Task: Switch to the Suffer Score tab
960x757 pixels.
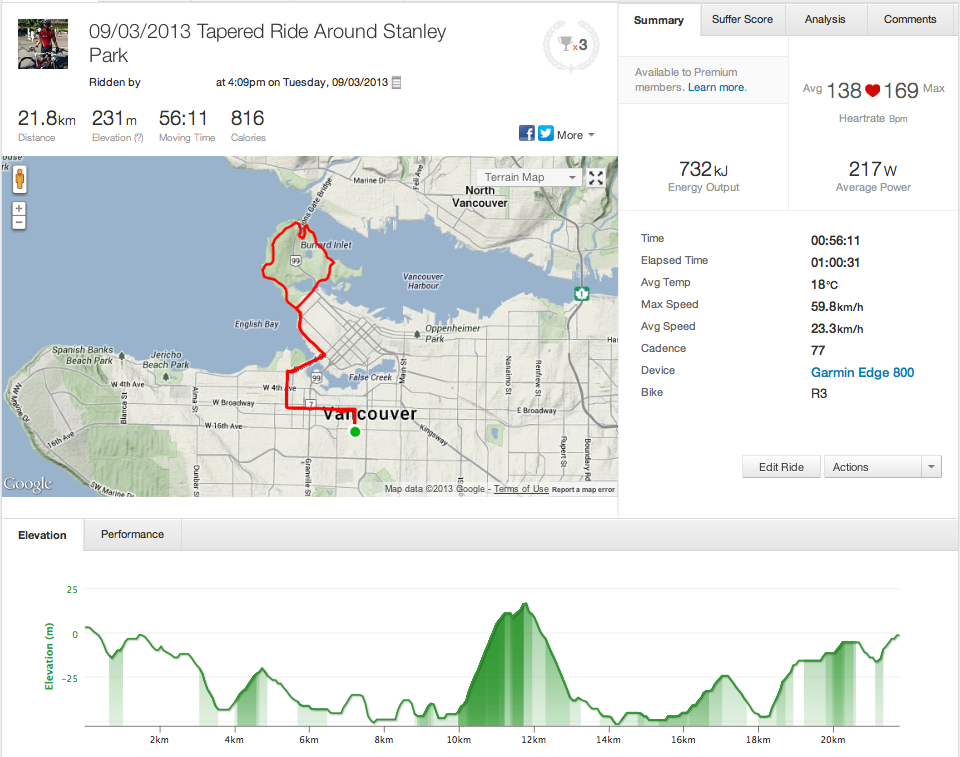Action: 743,19
